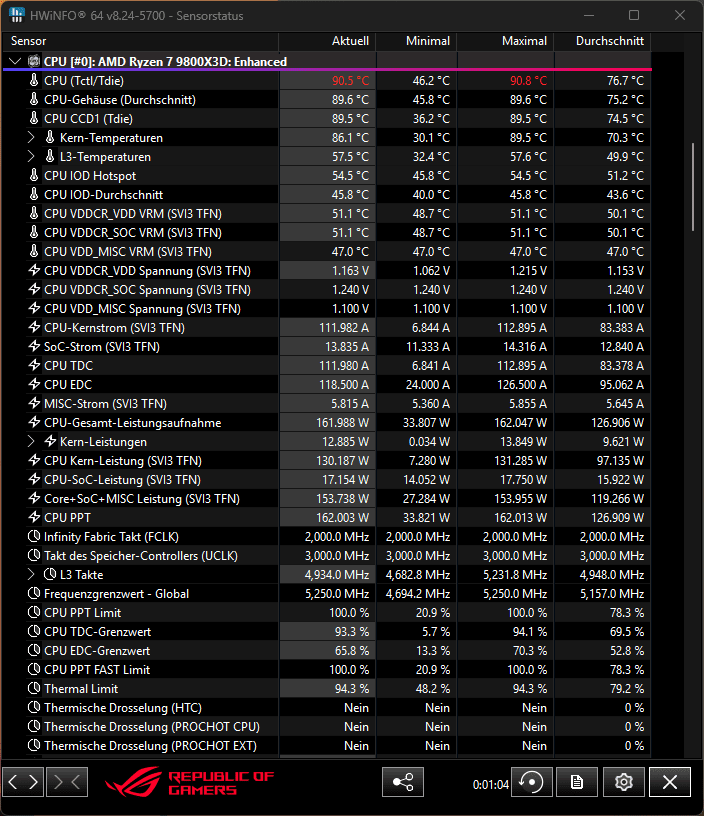Click thermometer icon of CPU-Gehäuse (Durchschnitt)
This screenshot has width=704, height=816.
(x=34, y=99)
